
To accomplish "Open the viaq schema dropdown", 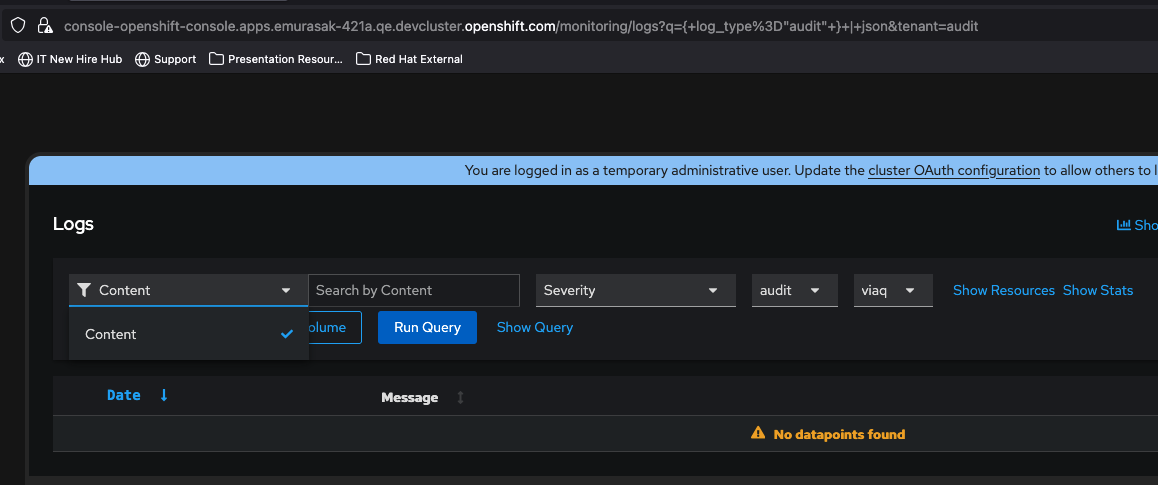I will (x=892, y=290).
